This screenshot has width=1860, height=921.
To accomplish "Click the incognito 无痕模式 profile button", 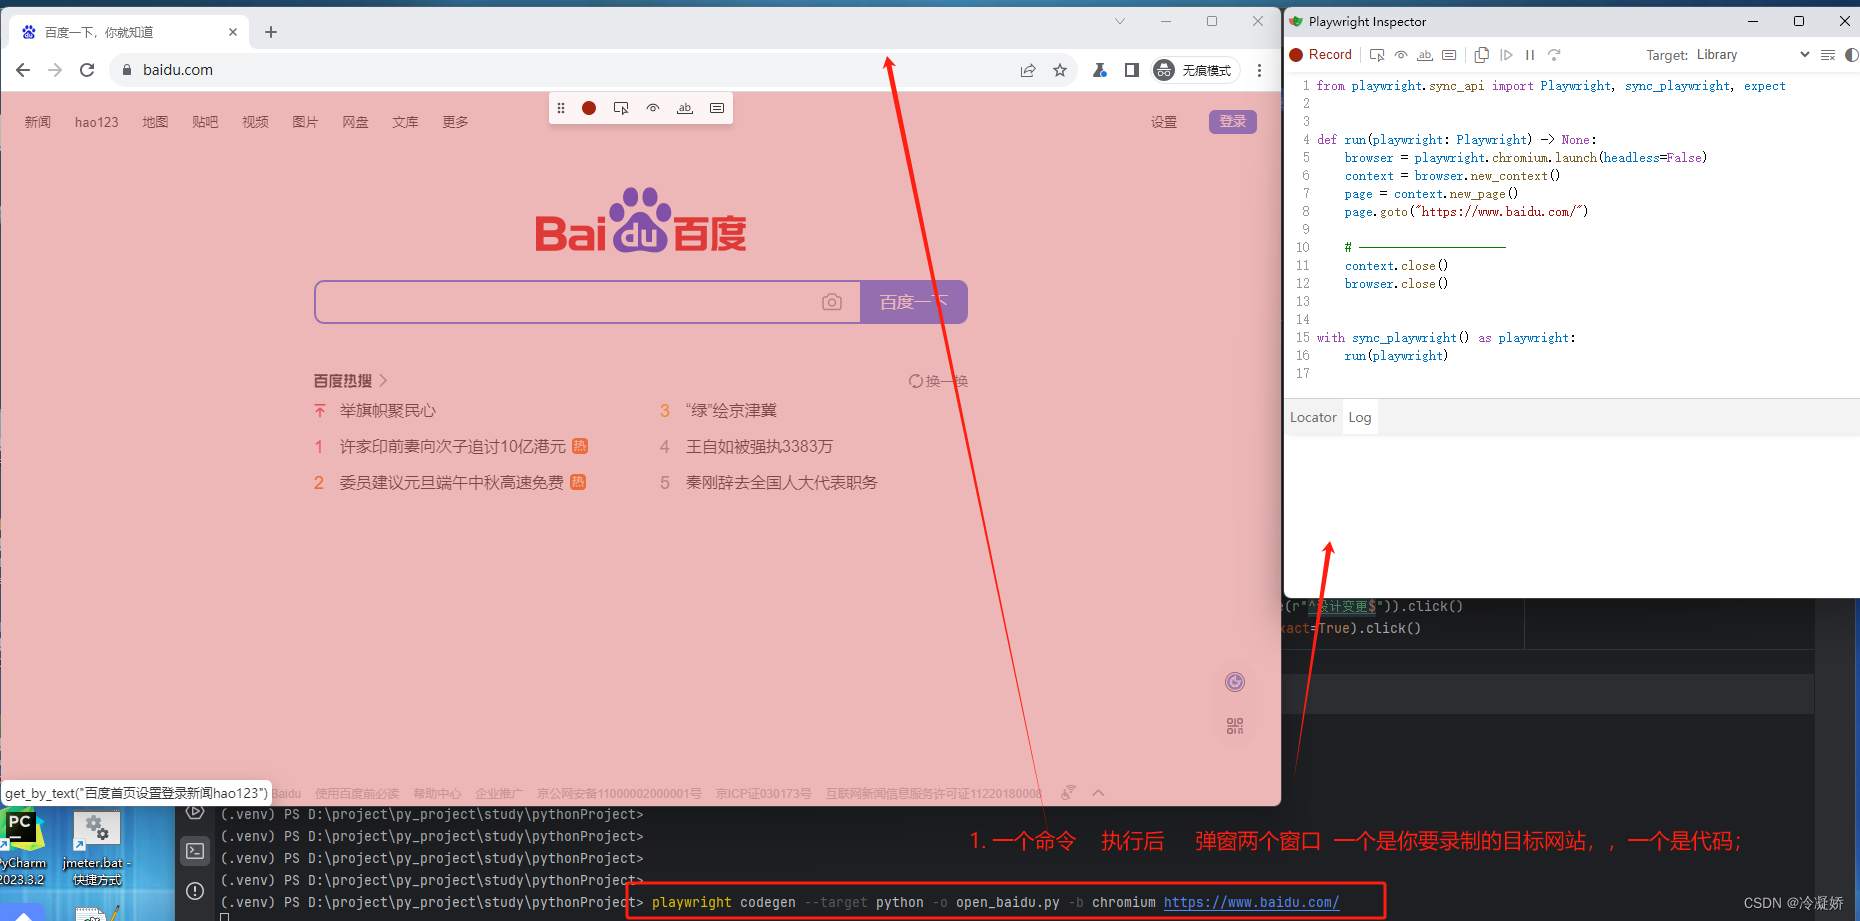I will tap(1195, 70).
